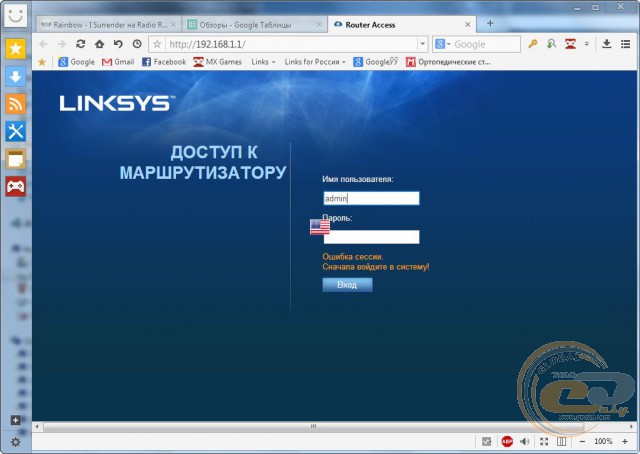Click the red MX games toolbar icon

pos(570,44)
